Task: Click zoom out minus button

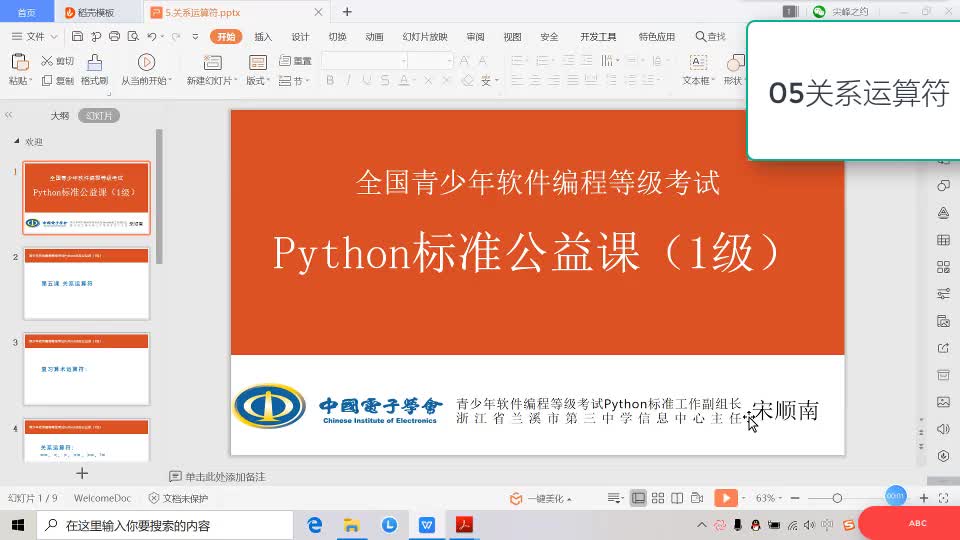Action: pyautogui.click(x=795, y=498)
